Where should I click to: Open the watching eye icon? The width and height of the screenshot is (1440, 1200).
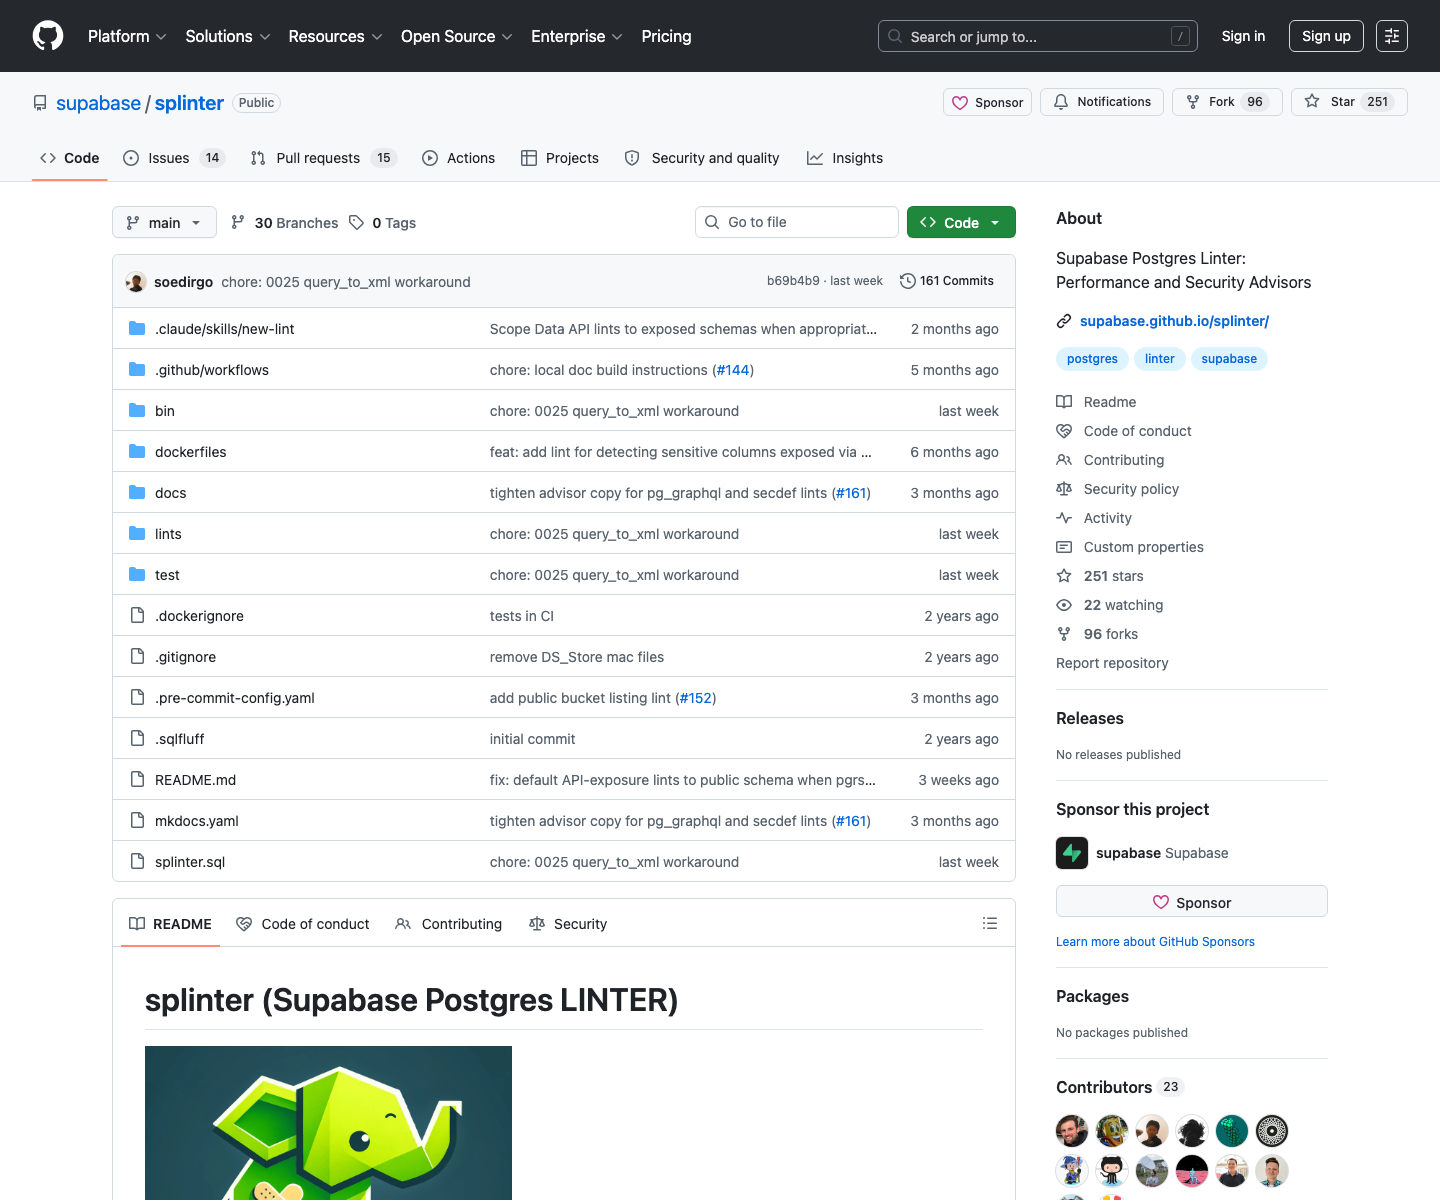(1064, 605)
